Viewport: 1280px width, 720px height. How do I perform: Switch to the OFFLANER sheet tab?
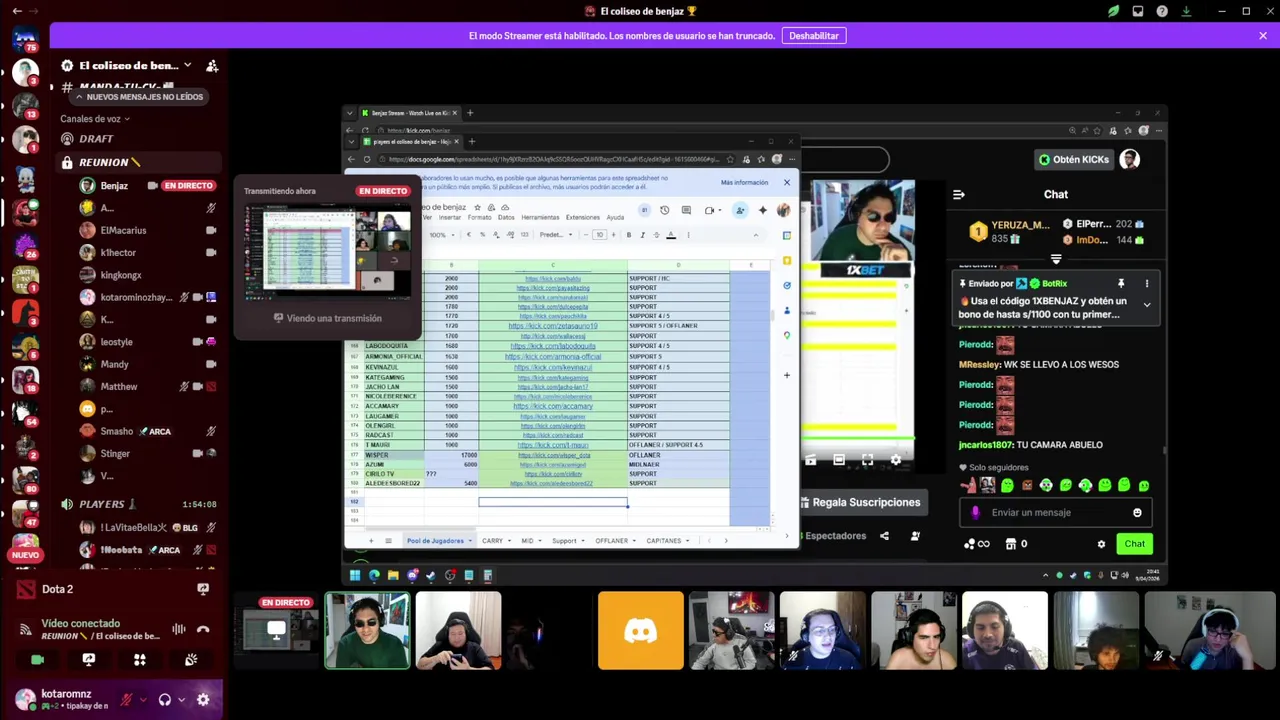(x=614, y=541)
